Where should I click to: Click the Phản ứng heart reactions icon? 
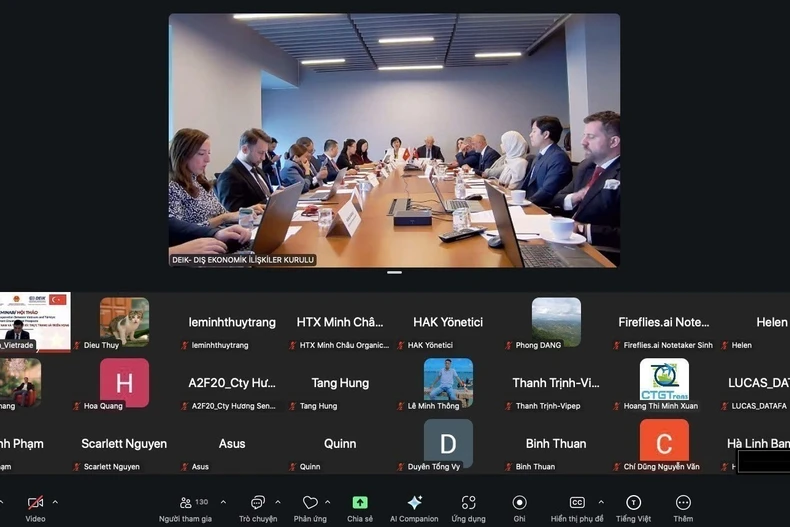coord(310,503)
